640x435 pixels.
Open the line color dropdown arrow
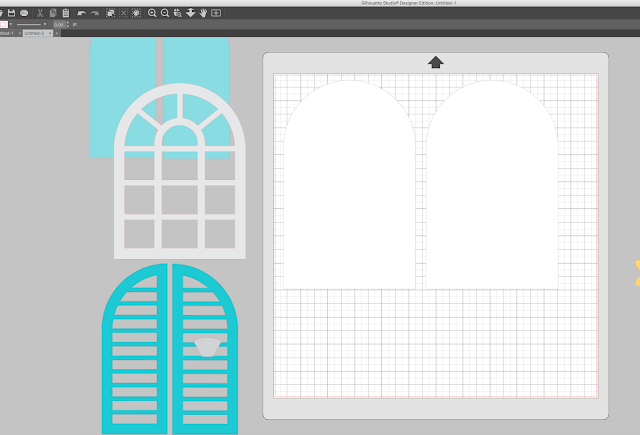click(x=11, y=24)
